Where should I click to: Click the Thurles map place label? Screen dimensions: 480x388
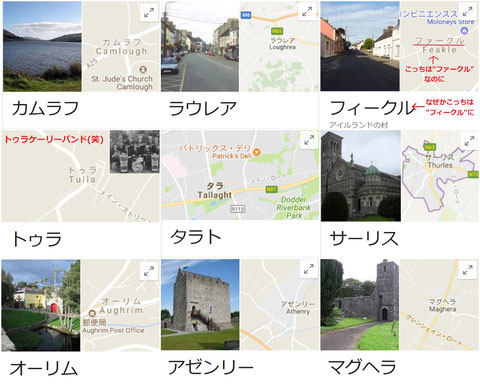pos(440,161)
